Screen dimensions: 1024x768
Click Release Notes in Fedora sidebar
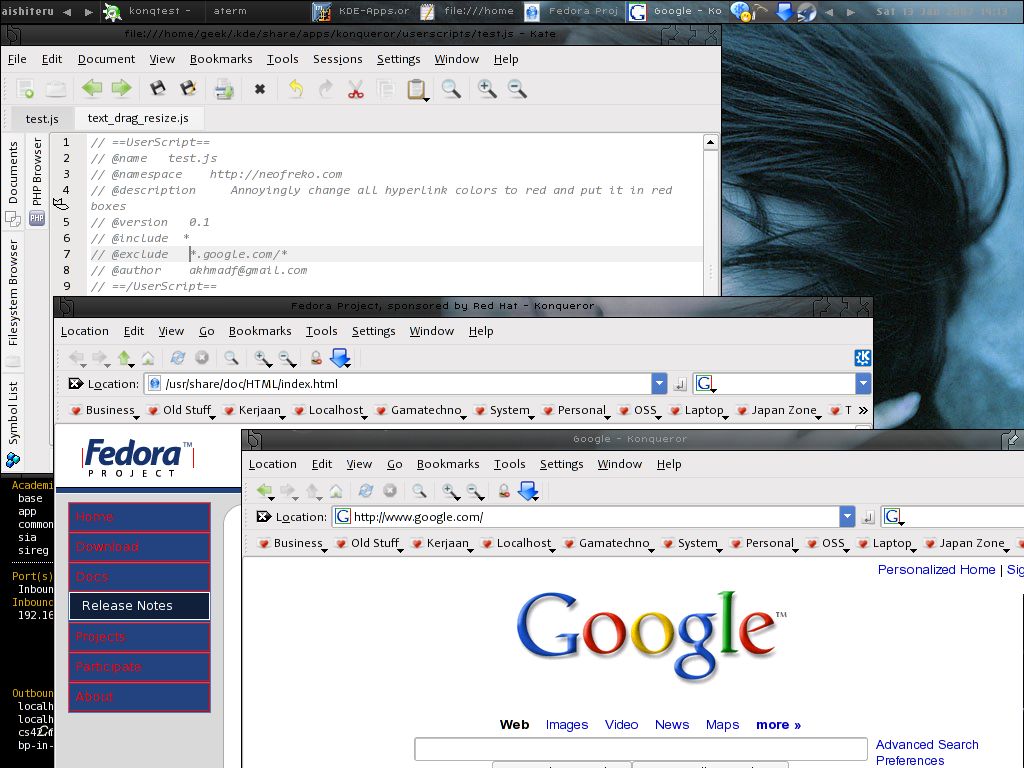[139, 605]
